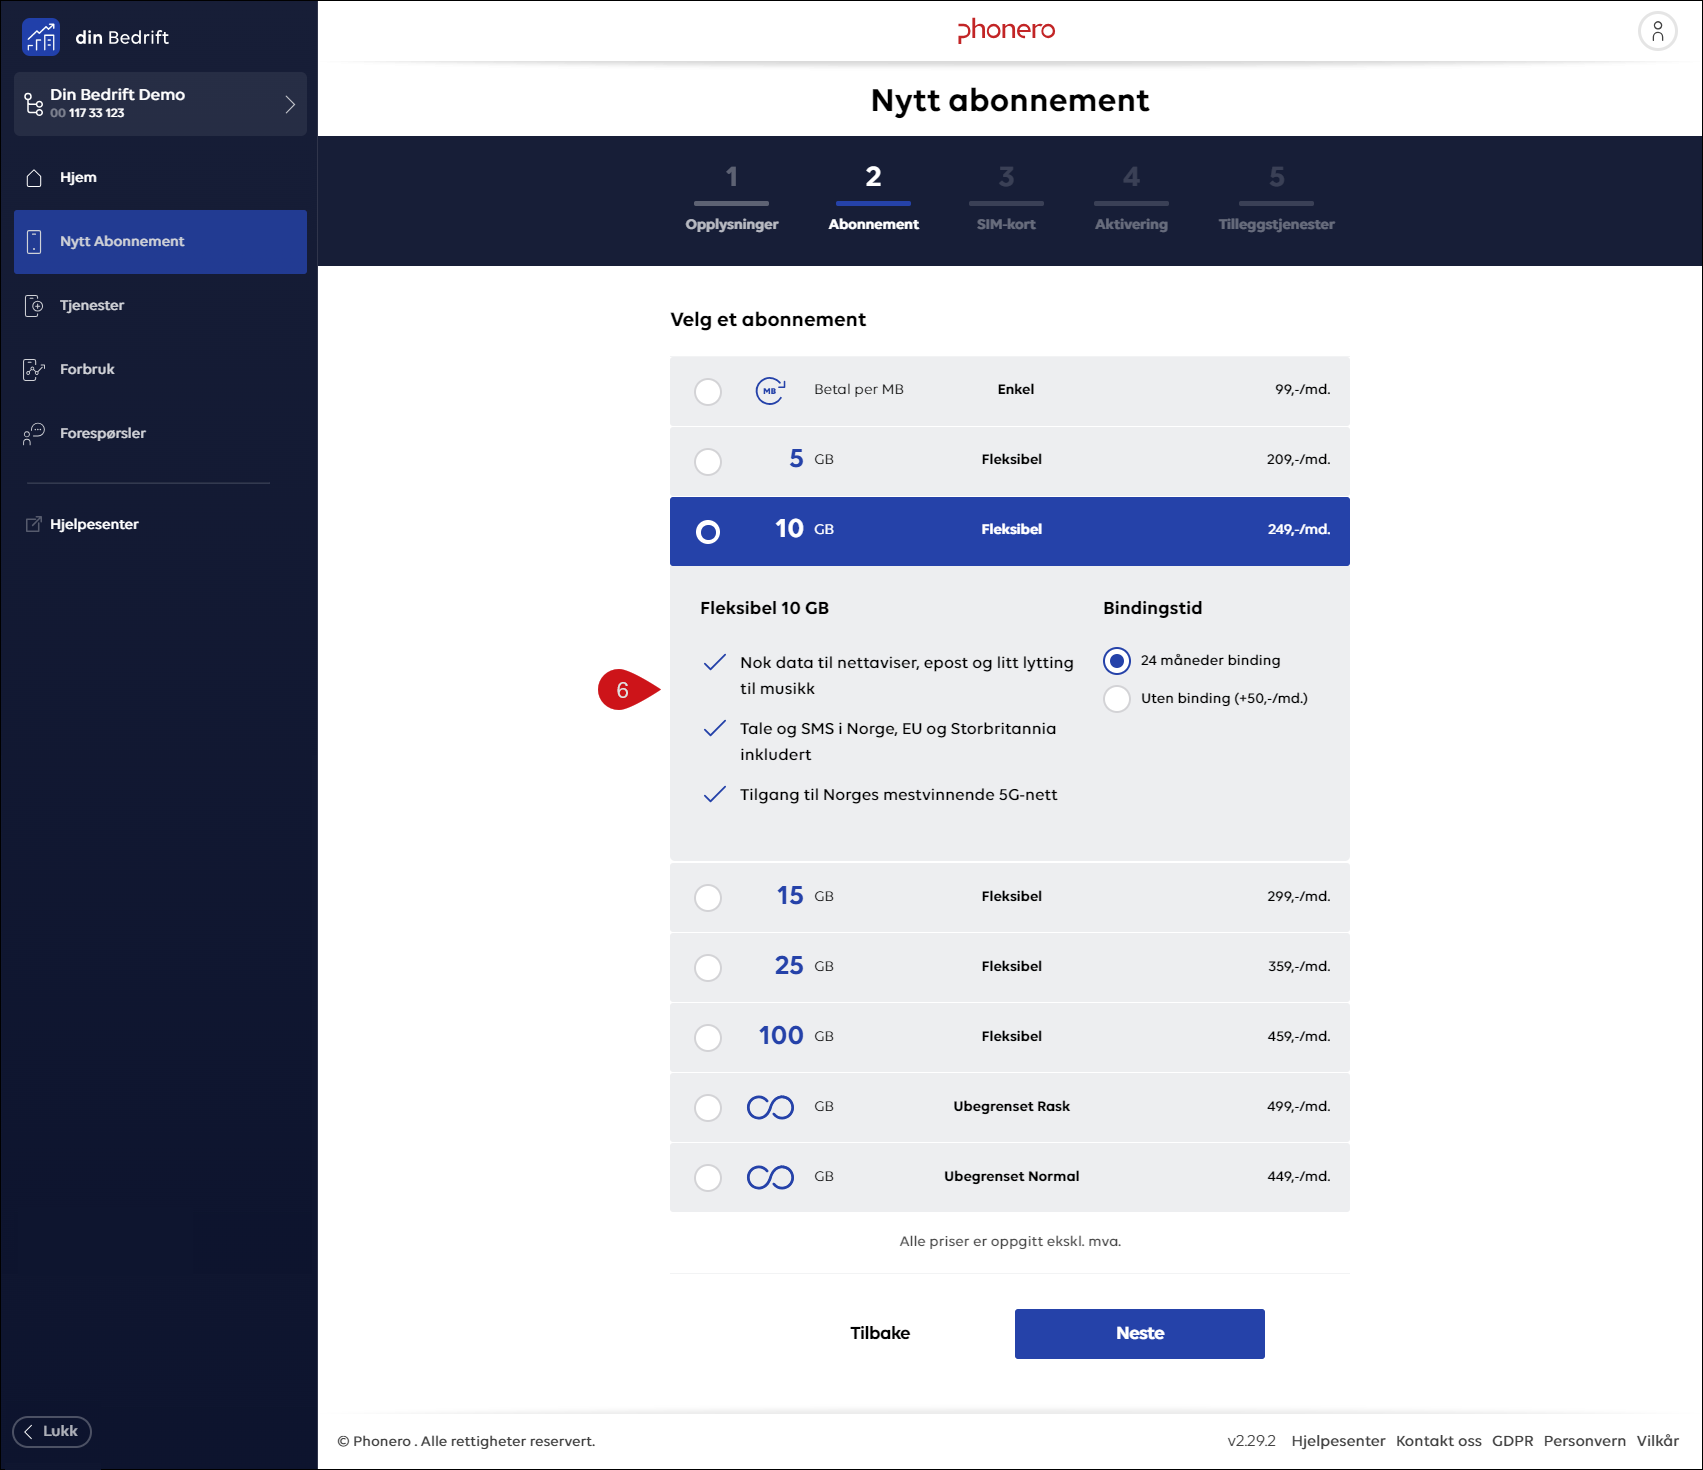Select the Ubegrenset Rask radio button
The width and height of the screenshot is (1703, 1470).
(708, 1107)
